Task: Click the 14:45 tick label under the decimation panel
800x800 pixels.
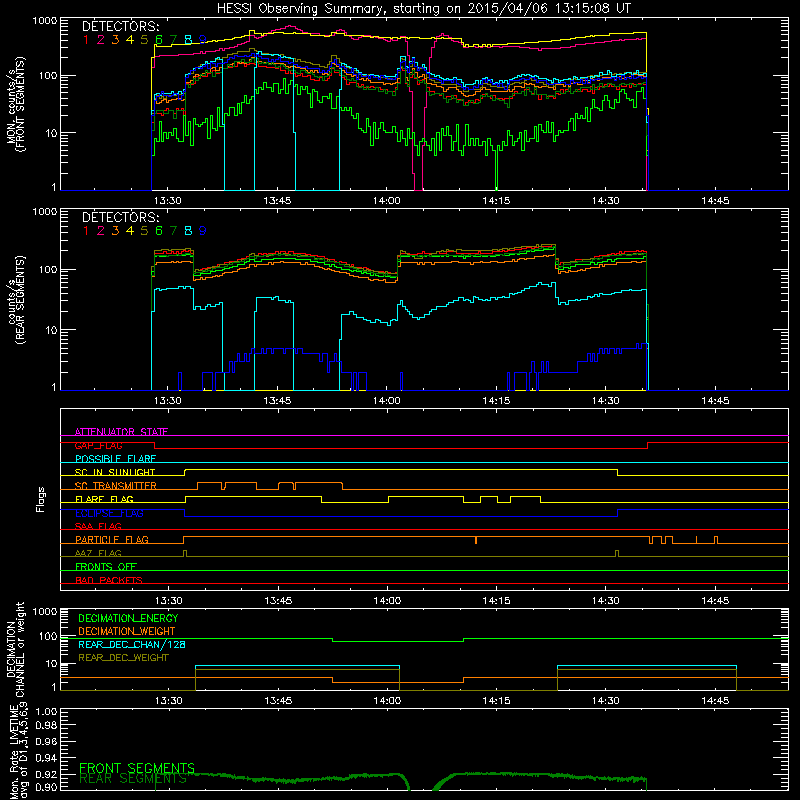Action: click(715, 701)
